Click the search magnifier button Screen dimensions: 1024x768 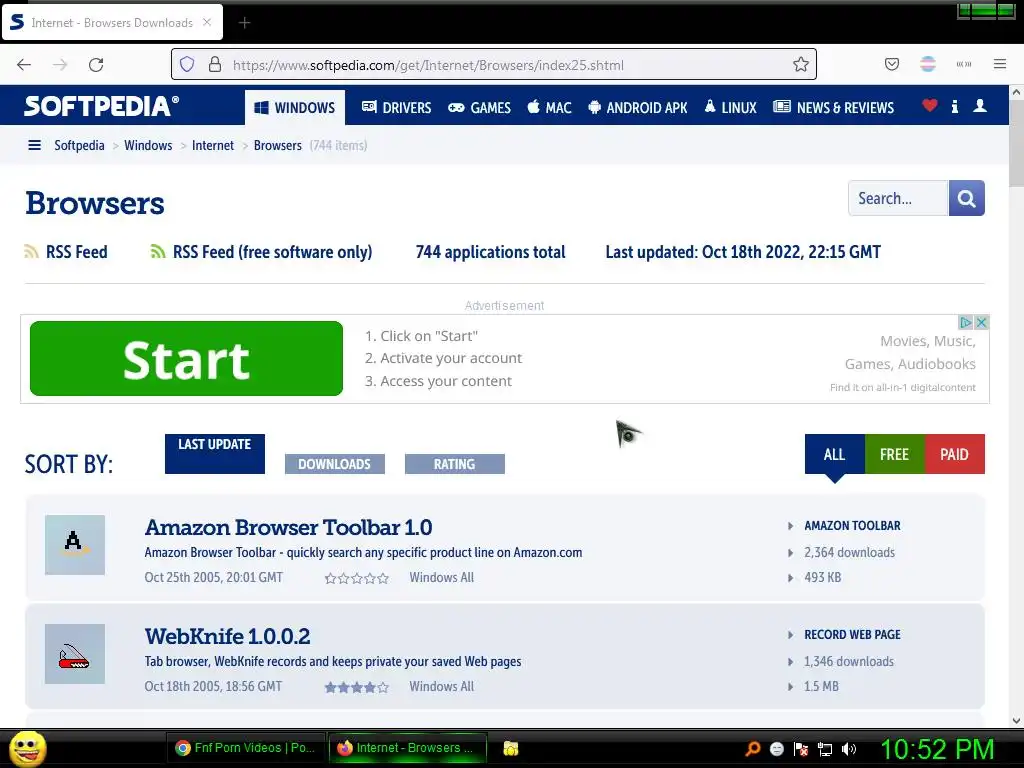967,198
